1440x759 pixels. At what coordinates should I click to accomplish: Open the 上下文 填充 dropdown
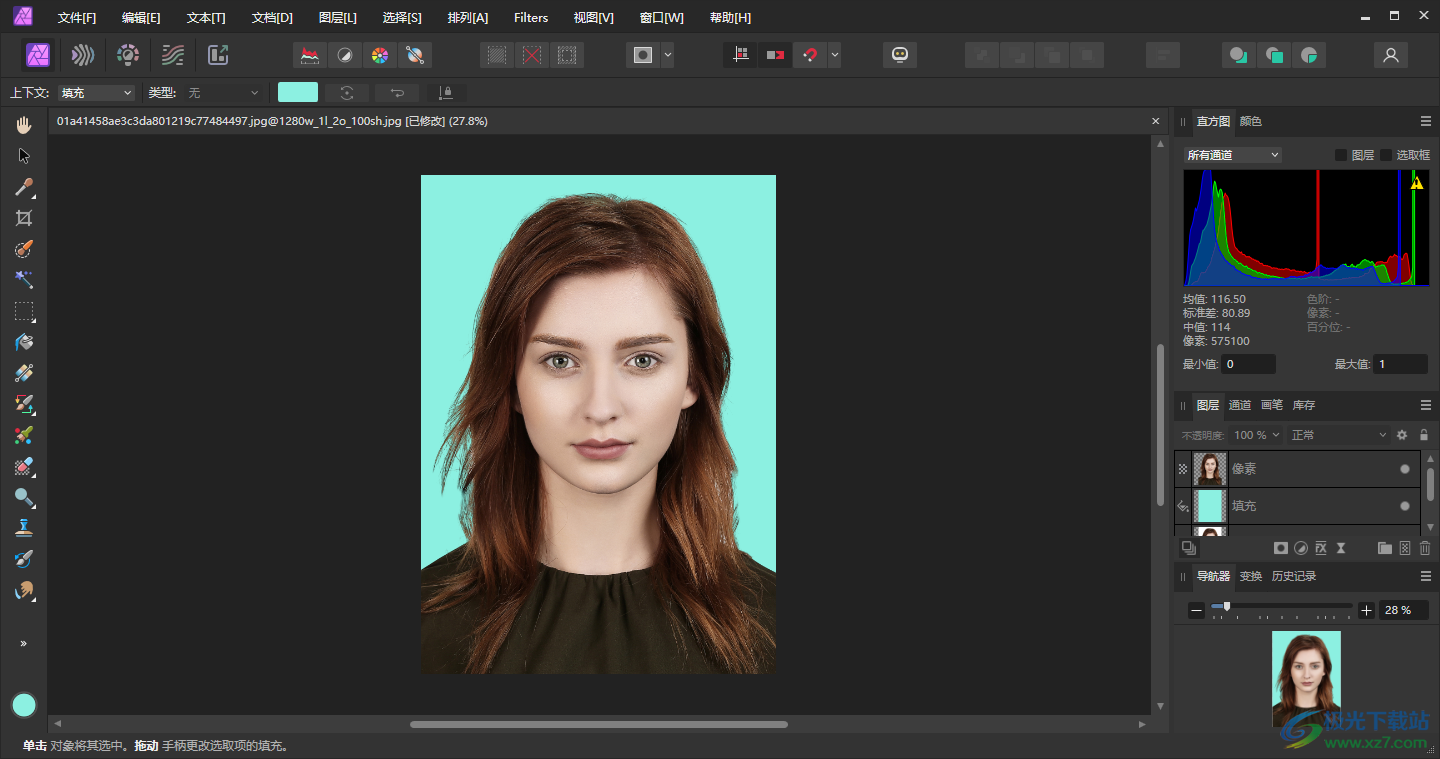click(96, 93)
